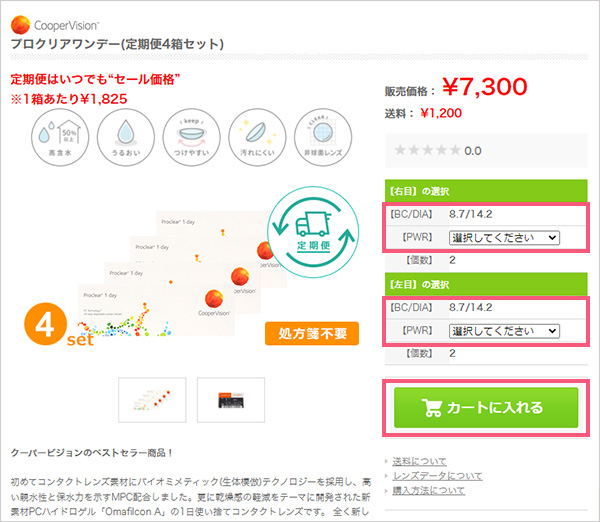Image resolution: width=600 pixels, height=522 pixels.
Task: Click the red text ※1箱あたり¥1,825
Action: pyautogui.click(x=69, y=100)
